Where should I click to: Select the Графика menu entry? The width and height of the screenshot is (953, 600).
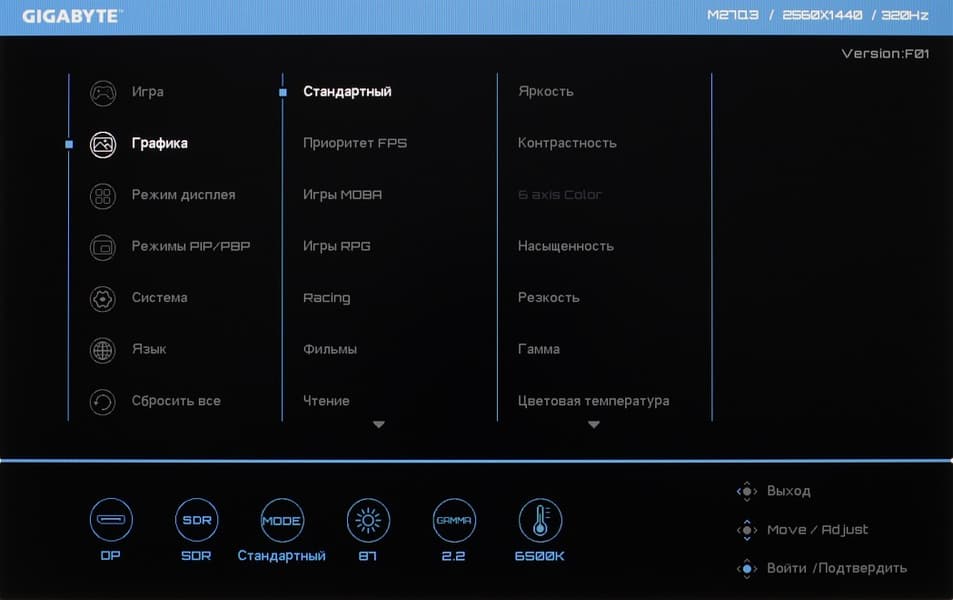click(x=160, y=143)
